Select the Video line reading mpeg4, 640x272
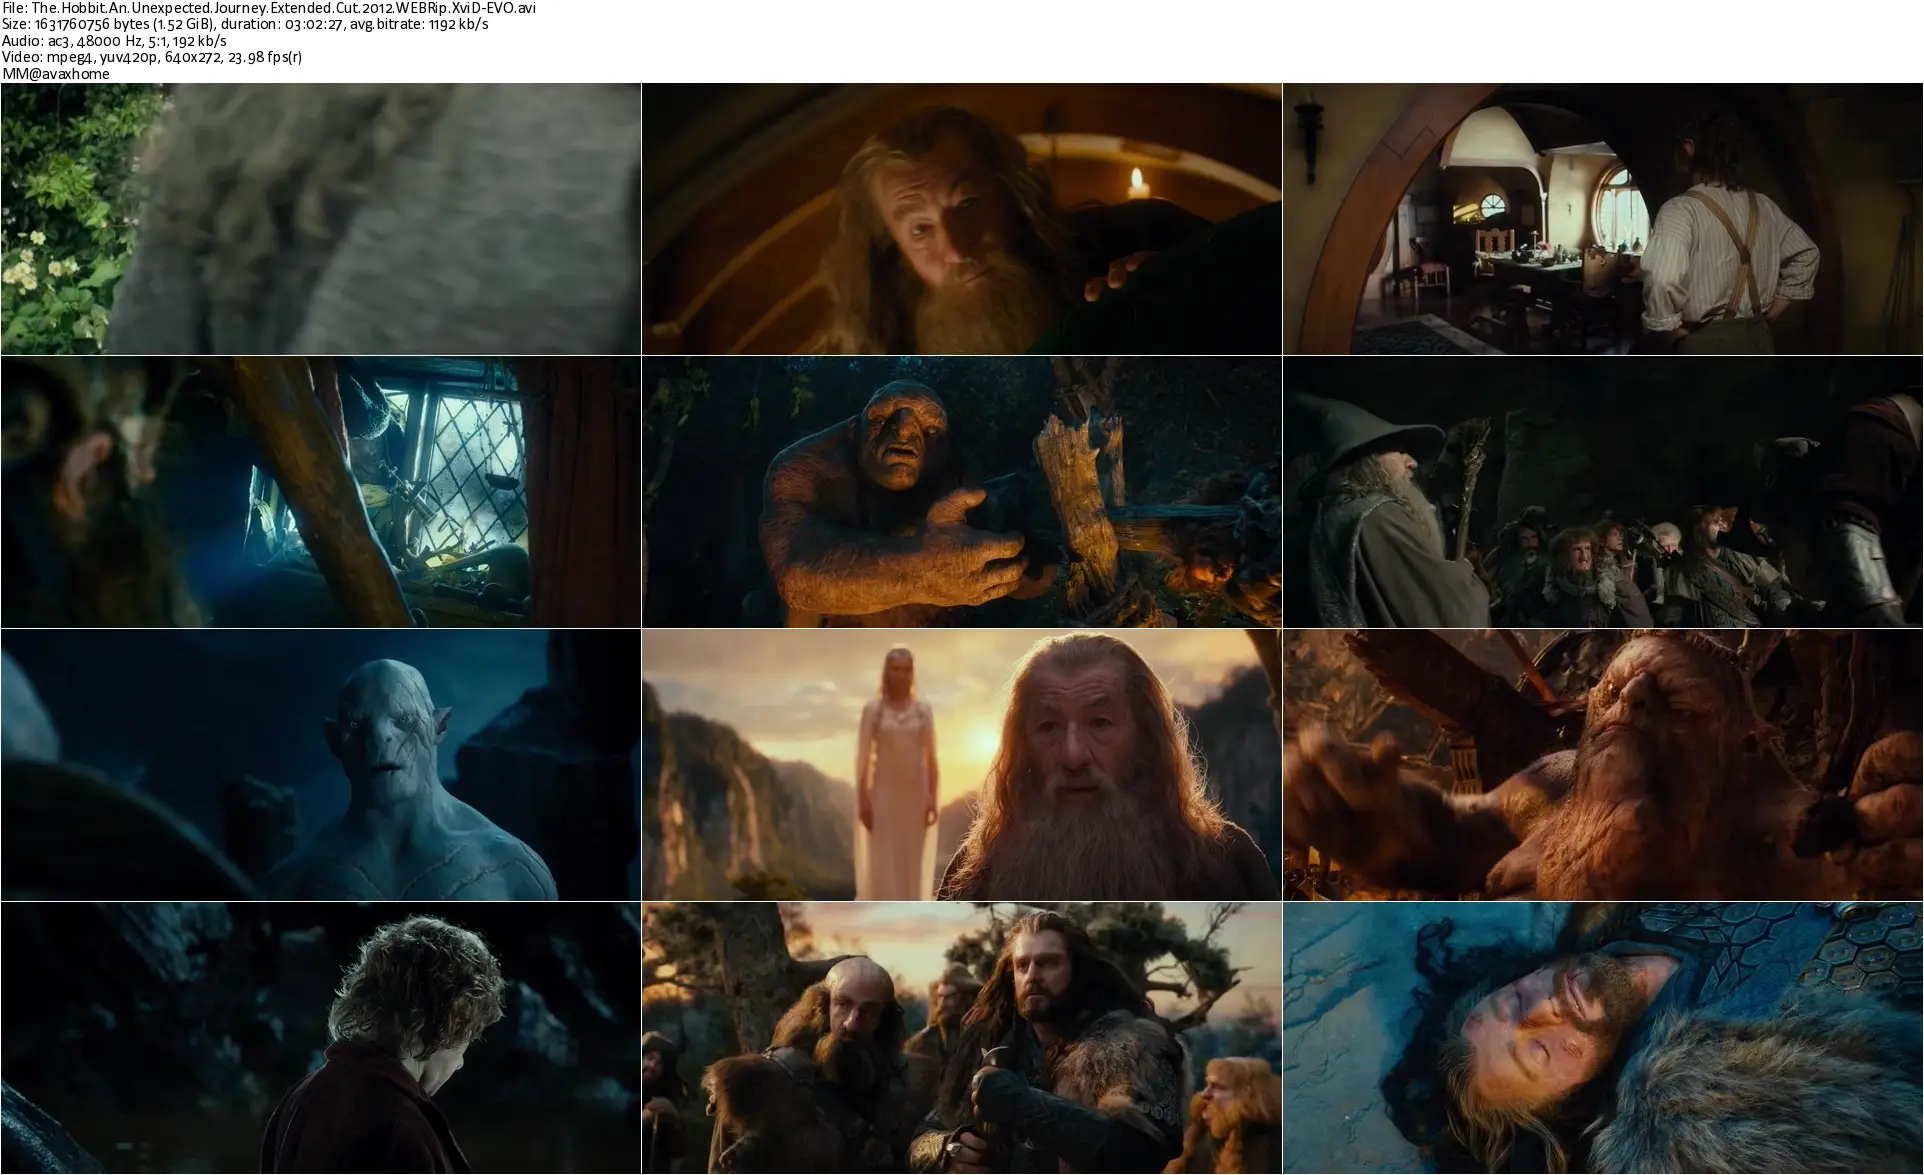Viewport: 1924px width, 1175px height. point(152,57)
